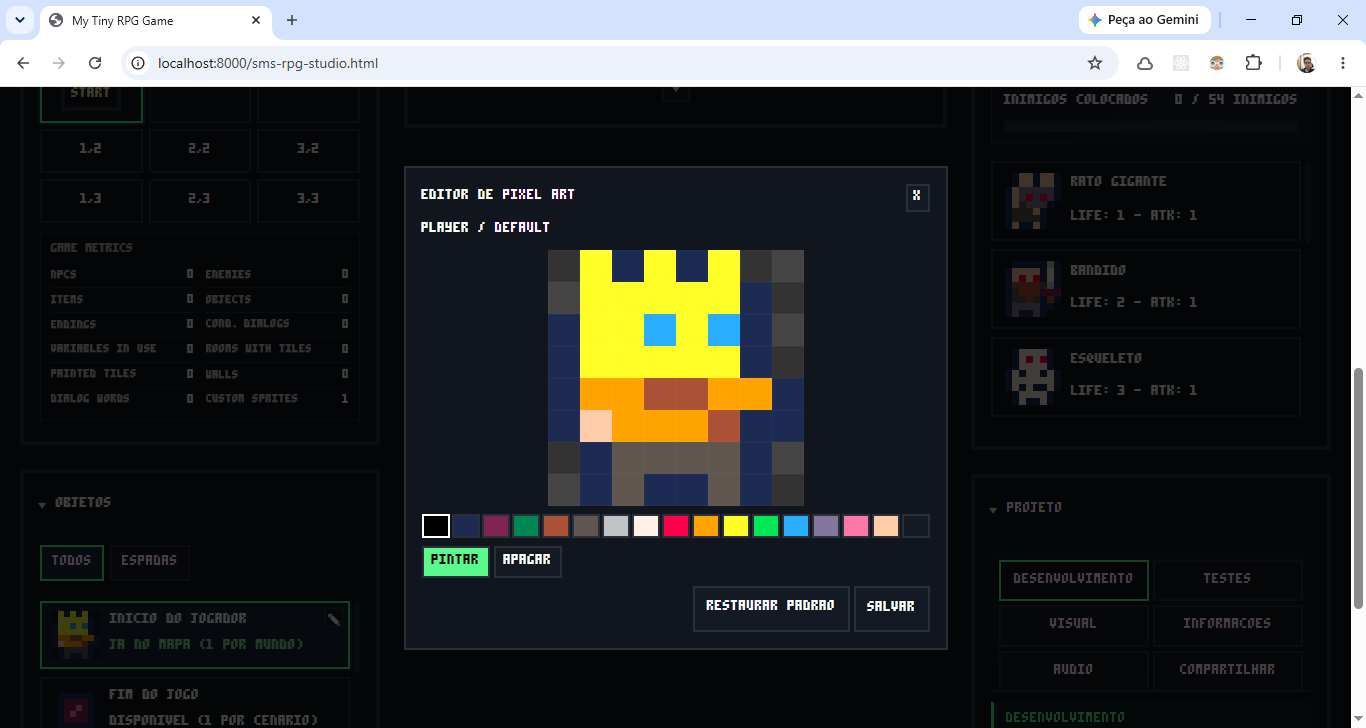Open the Chrome profile avatar

coord(1306,63)
